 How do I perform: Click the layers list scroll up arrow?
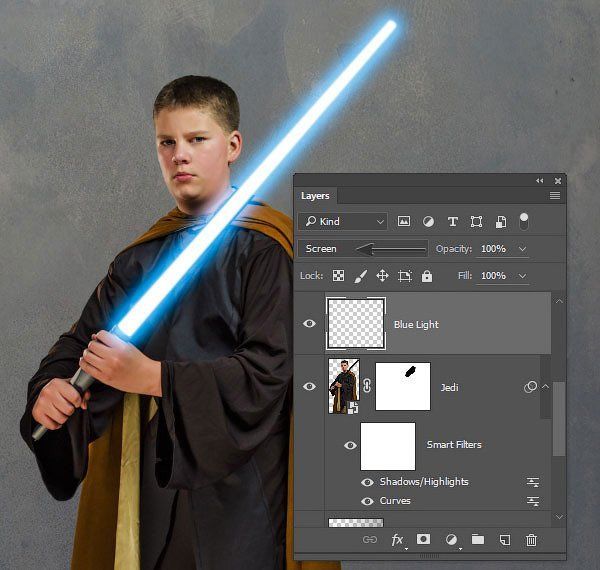click(x=559, y=301)
